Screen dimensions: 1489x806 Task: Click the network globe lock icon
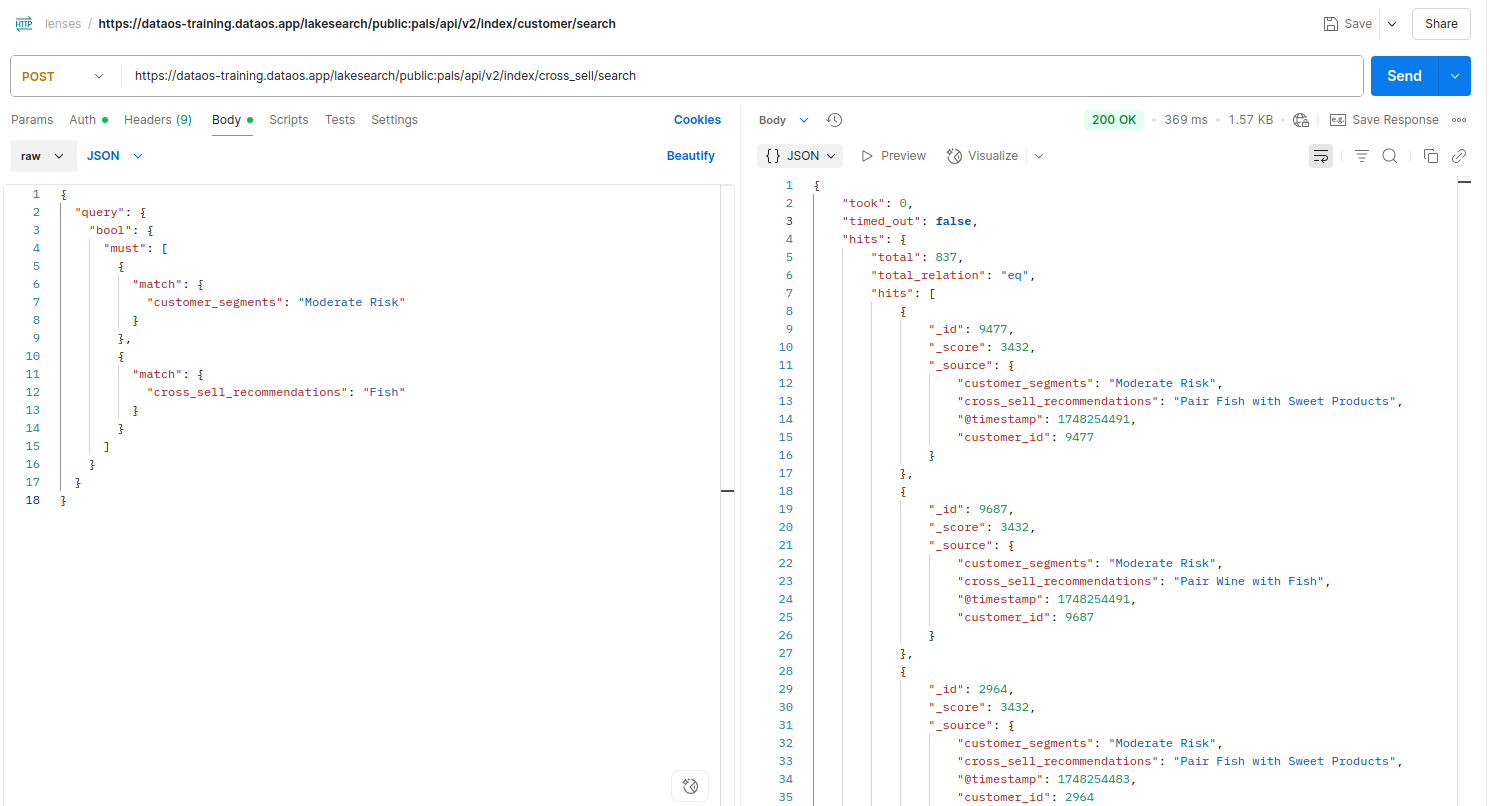1301,120
